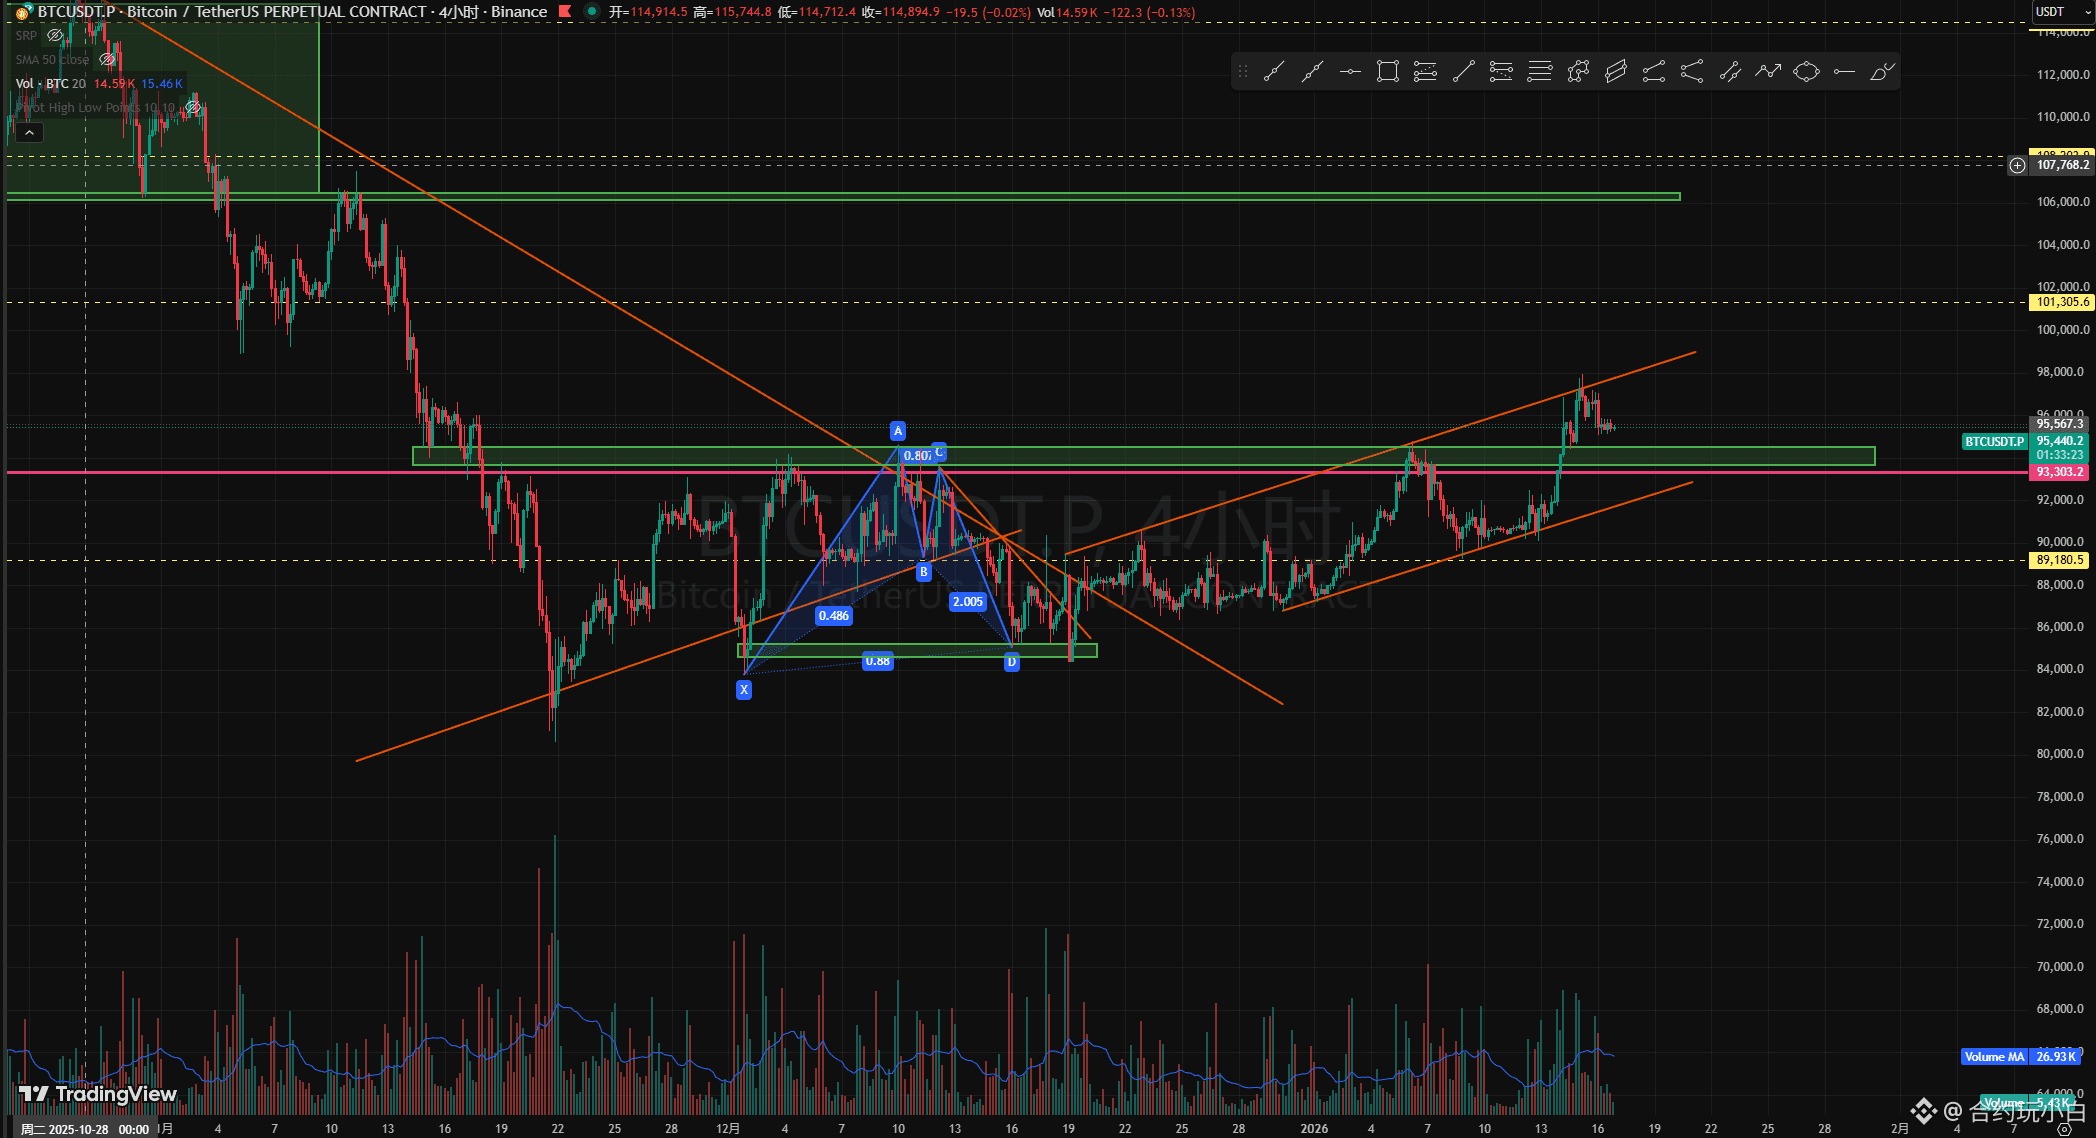Viewport: 2096px width, 1138px height.
Task: Click the SRP indicator name
Action: tap(26, 35)
